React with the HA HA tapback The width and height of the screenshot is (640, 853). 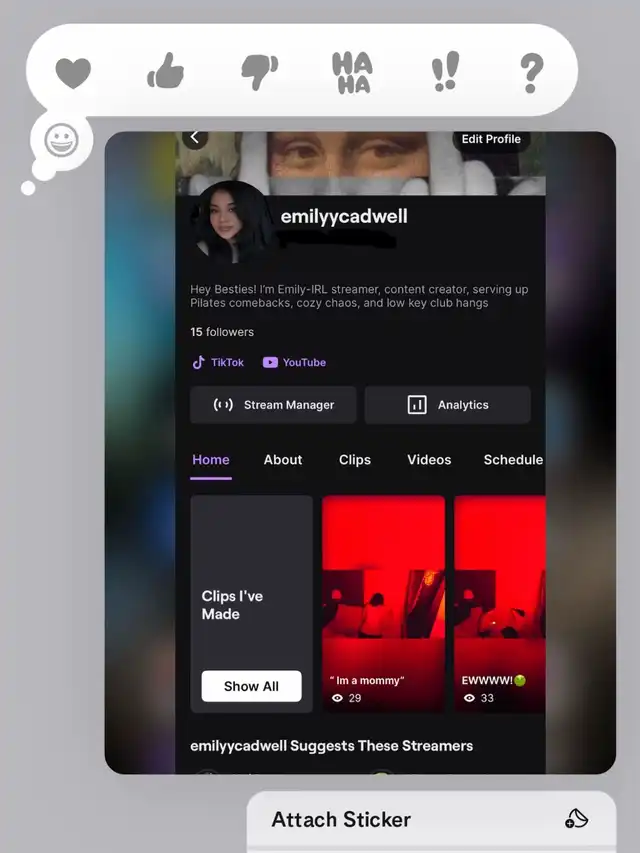point(352,72)
